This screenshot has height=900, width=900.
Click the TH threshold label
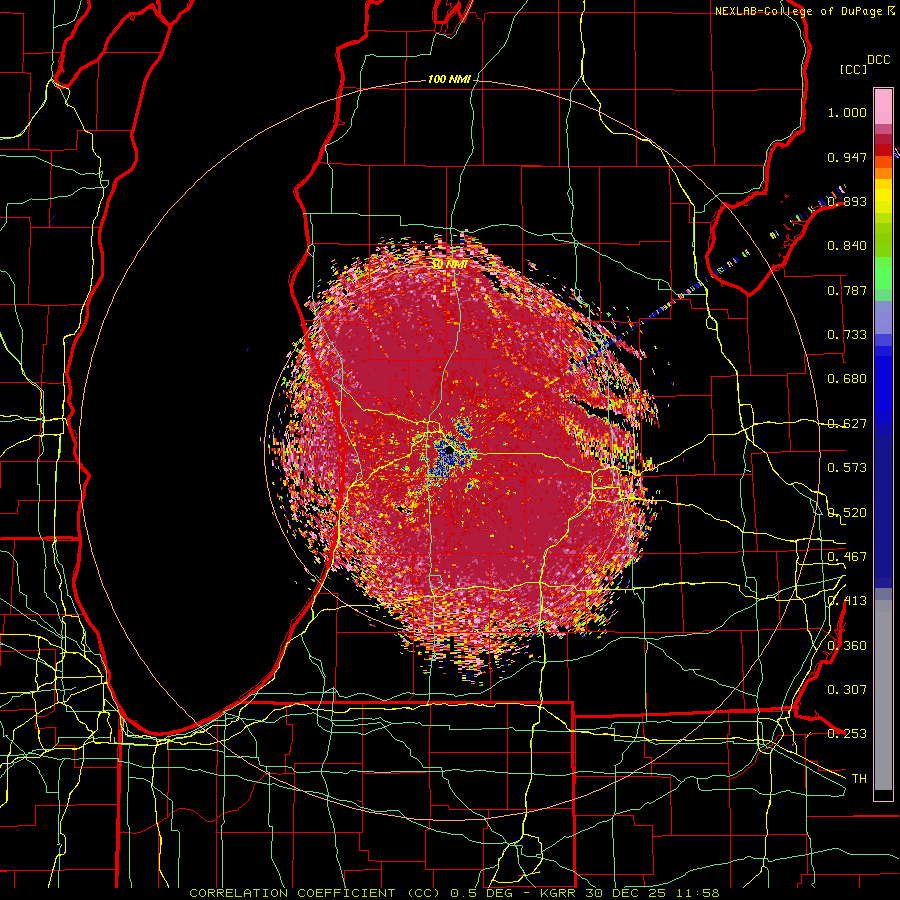[x=859, y=778]
